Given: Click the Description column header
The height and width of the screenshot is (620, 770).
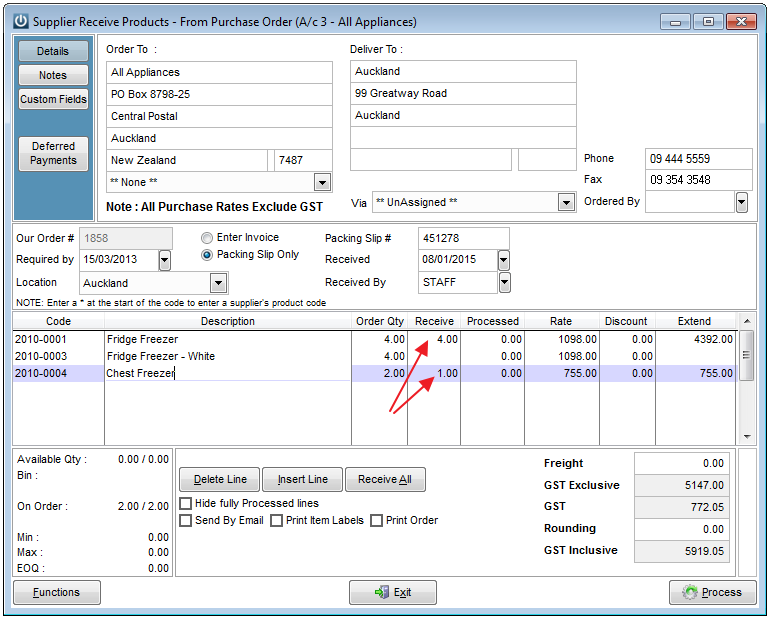Looking at the screenshot, I should [228, 322].
